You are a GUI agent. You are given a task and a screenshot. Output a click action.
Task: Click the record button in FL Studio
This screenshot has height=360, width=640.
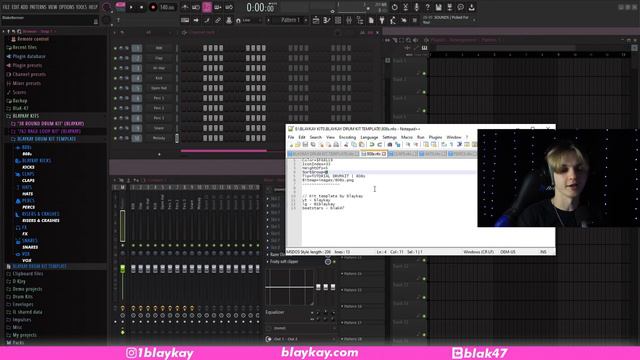(x=153, y=7)
